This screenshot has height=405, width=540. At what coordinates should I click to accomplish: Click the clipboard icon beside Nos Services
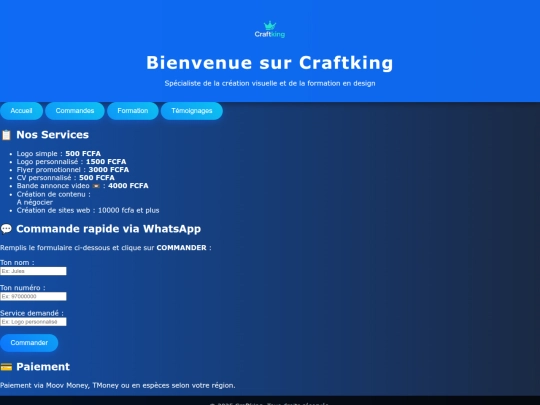[x=6, y=135]
